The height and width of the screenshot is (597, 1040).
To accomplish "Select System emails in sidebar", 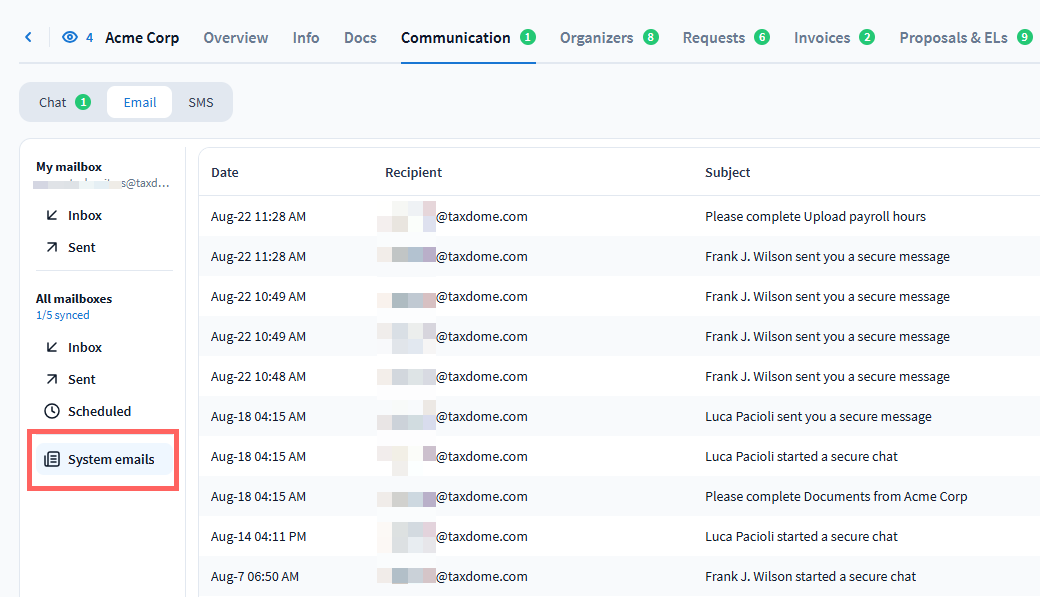I will pos(110,459).
